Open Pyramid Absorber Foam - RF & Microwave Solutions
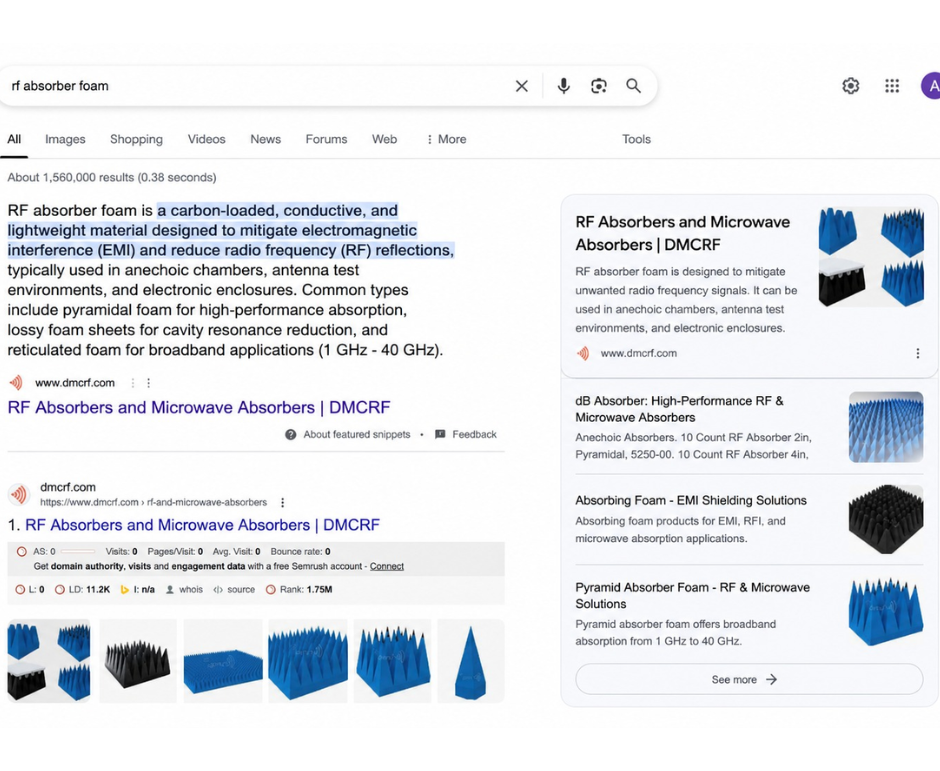This screenshot has height=771, width=940. click(x=692, y=595)
